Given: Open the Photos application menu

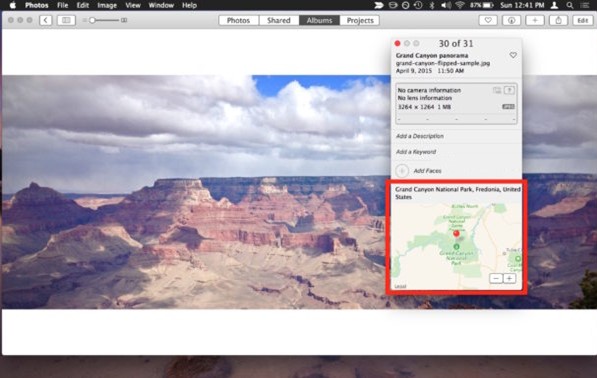Looking at the screenshot, I should point(37,5).
